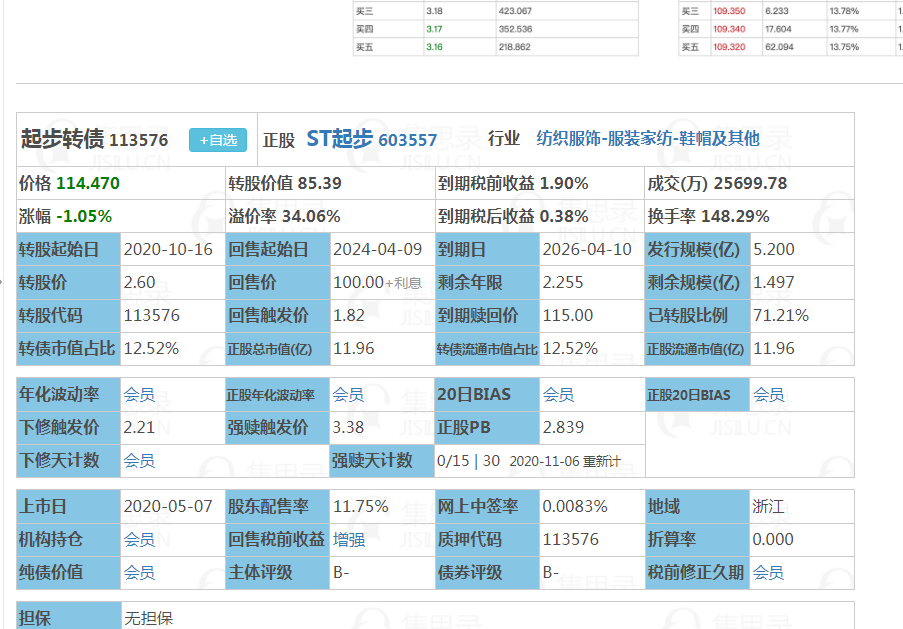The image size is (903, 629).
Task: Open the 会员 link for 纯债价值
Action: 139,573
